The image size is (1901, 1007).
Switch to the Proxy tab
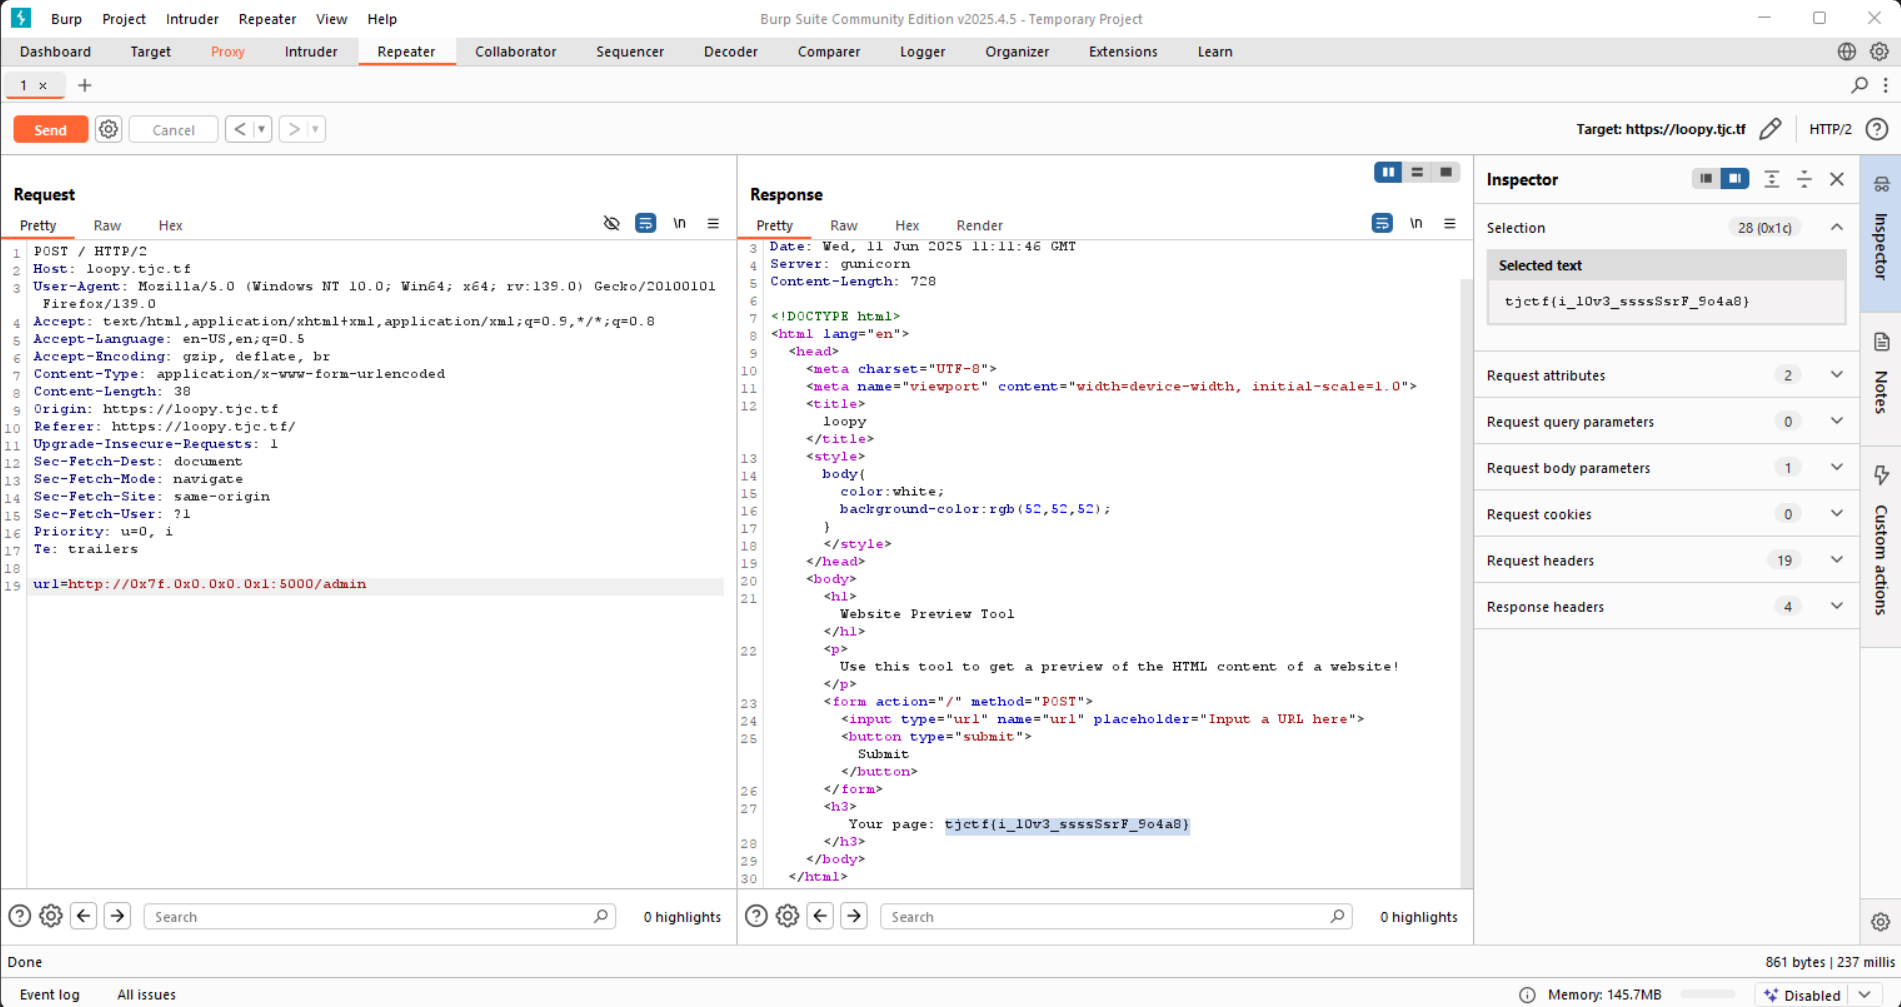[228, 52]
